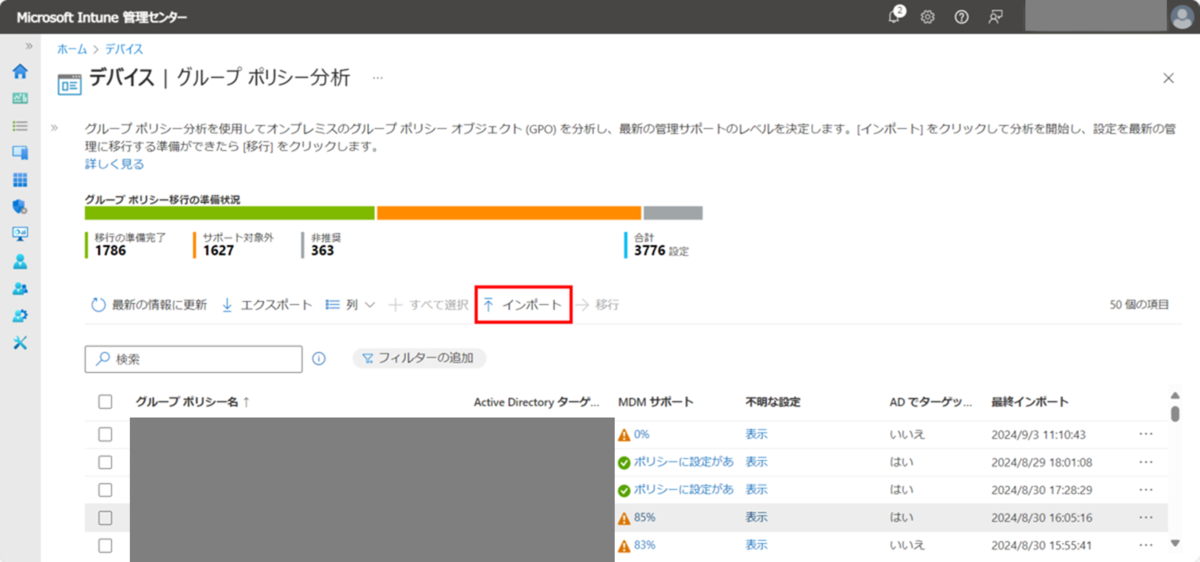
Task: Click green 移行の準備完了 progress segment
Action: (230, 213)
